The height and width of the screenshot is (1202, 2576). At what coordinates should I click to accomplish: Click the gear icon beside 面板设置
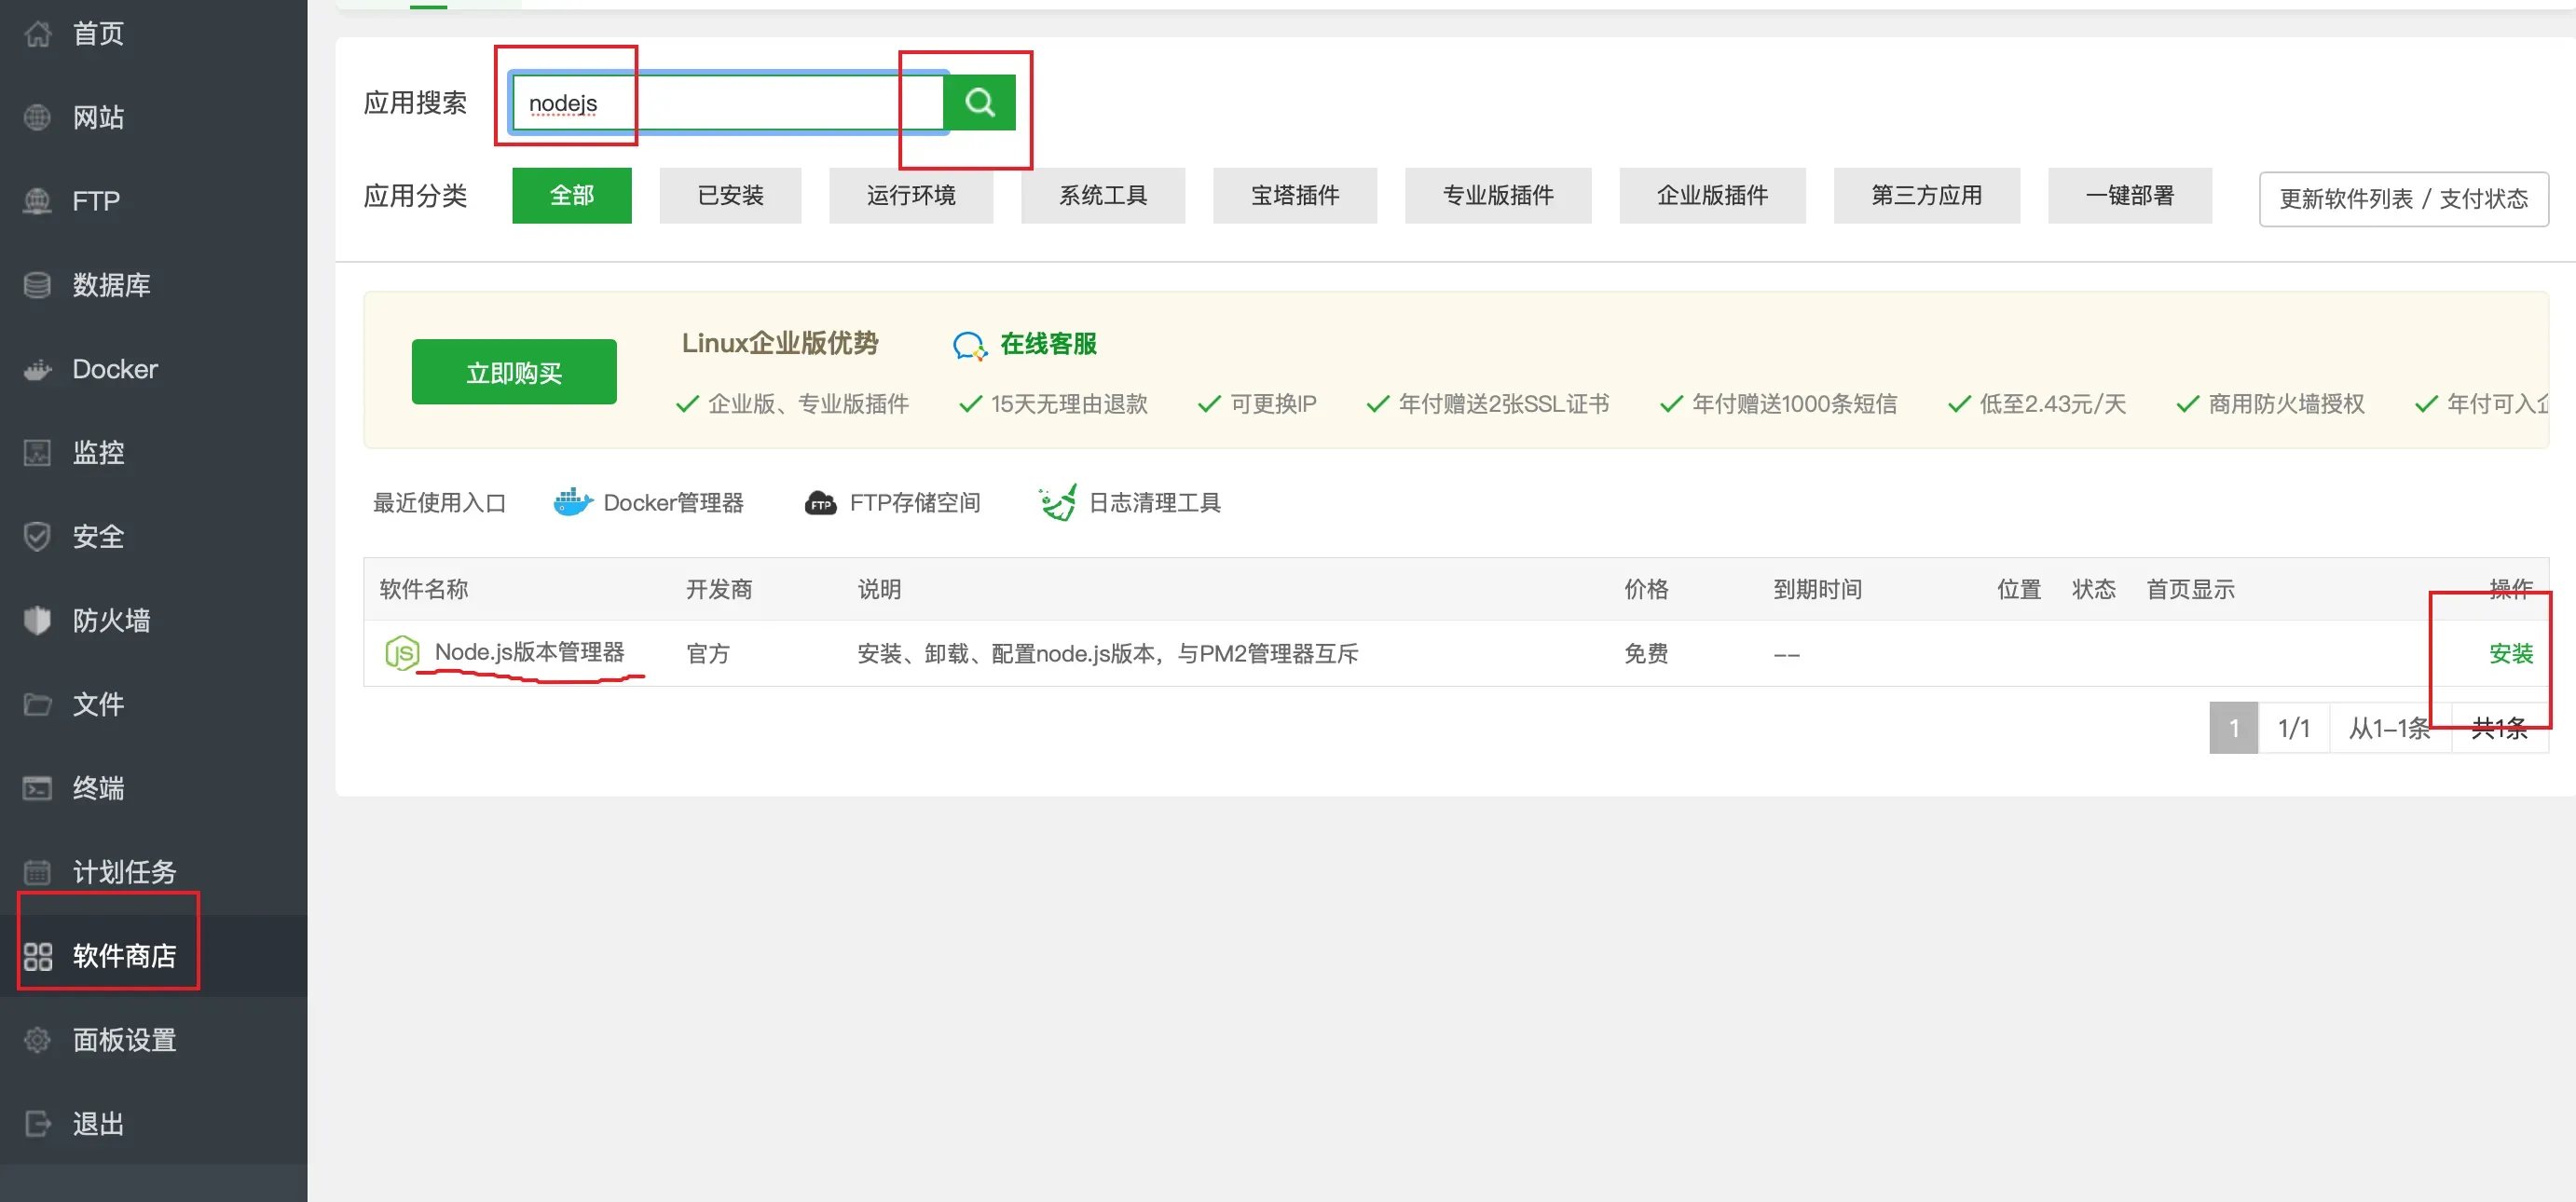37,1040
